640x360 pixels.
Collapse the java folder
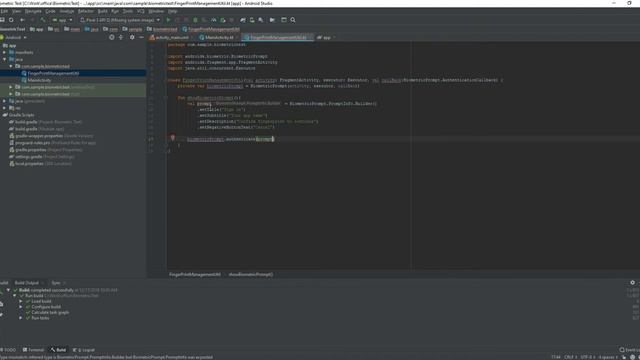coord(4,59)
